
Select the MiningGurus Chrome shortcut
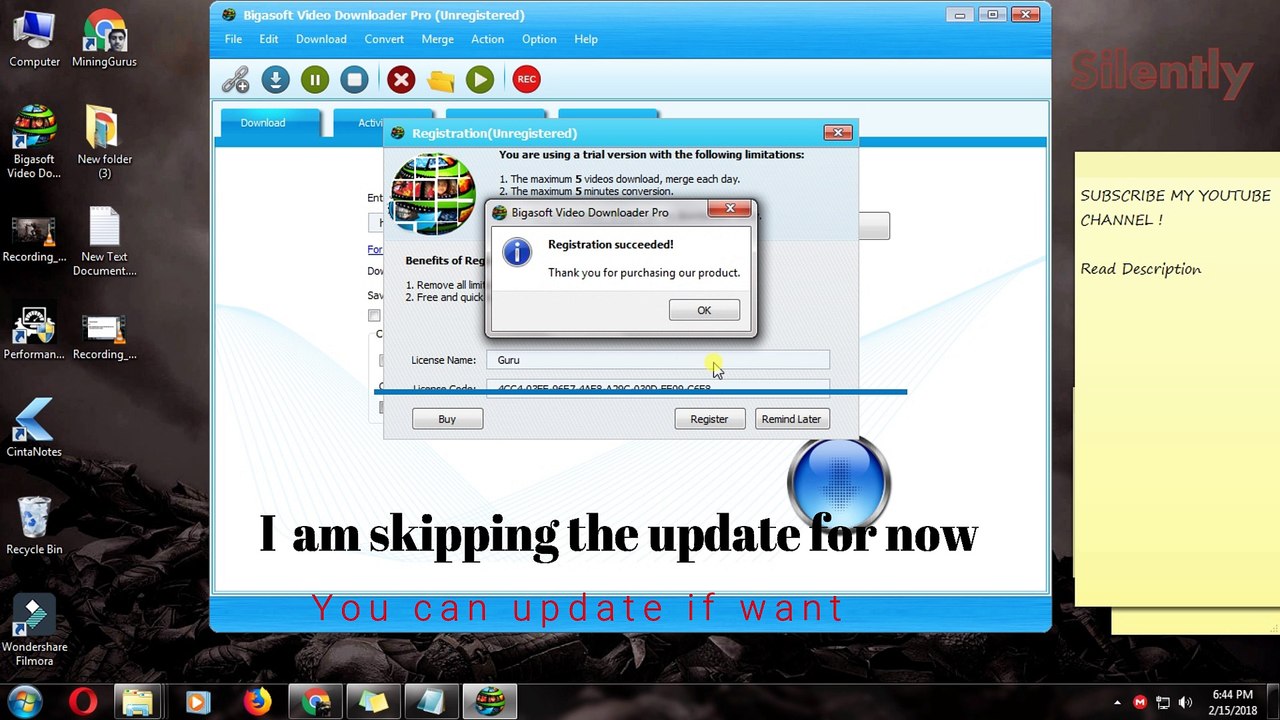pos(104,39)
